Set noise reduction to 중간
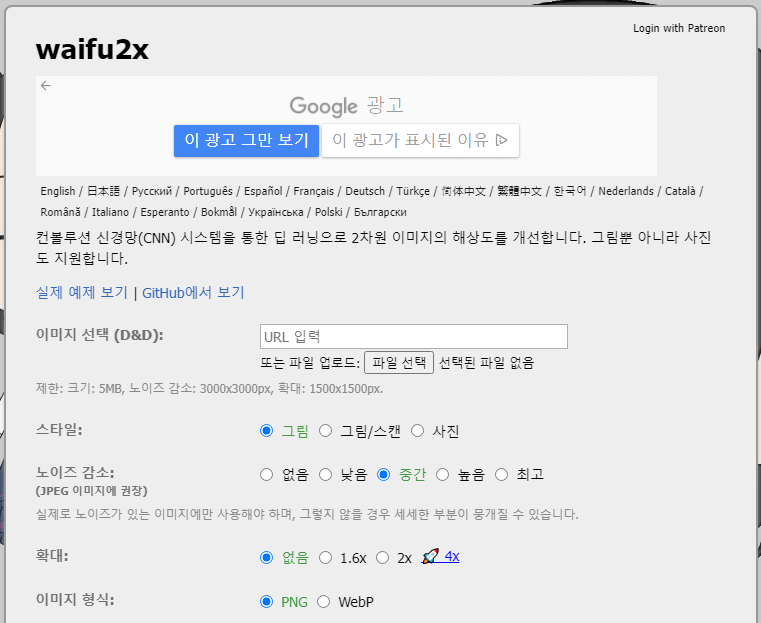761x623 pixels. point(383,474)
